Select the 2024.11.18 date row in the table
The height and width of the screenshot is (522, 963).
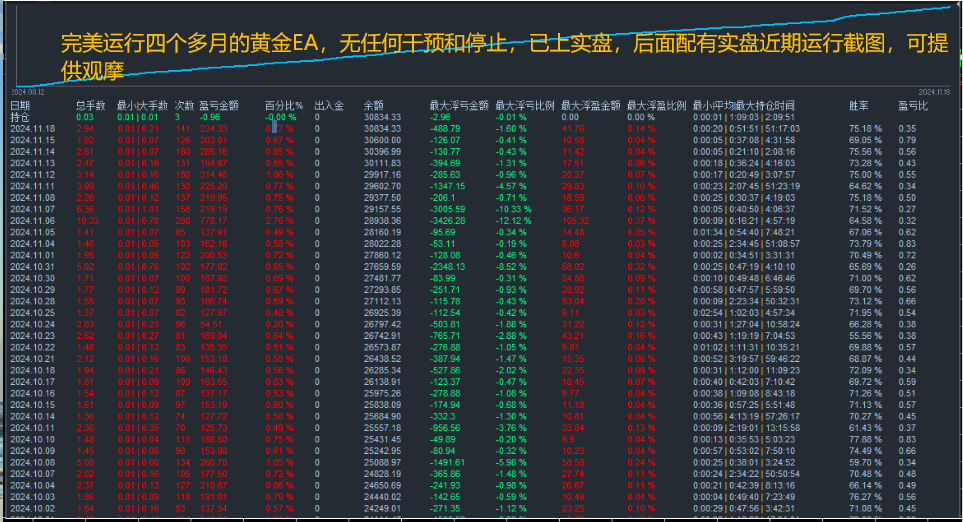pos(33,129)
